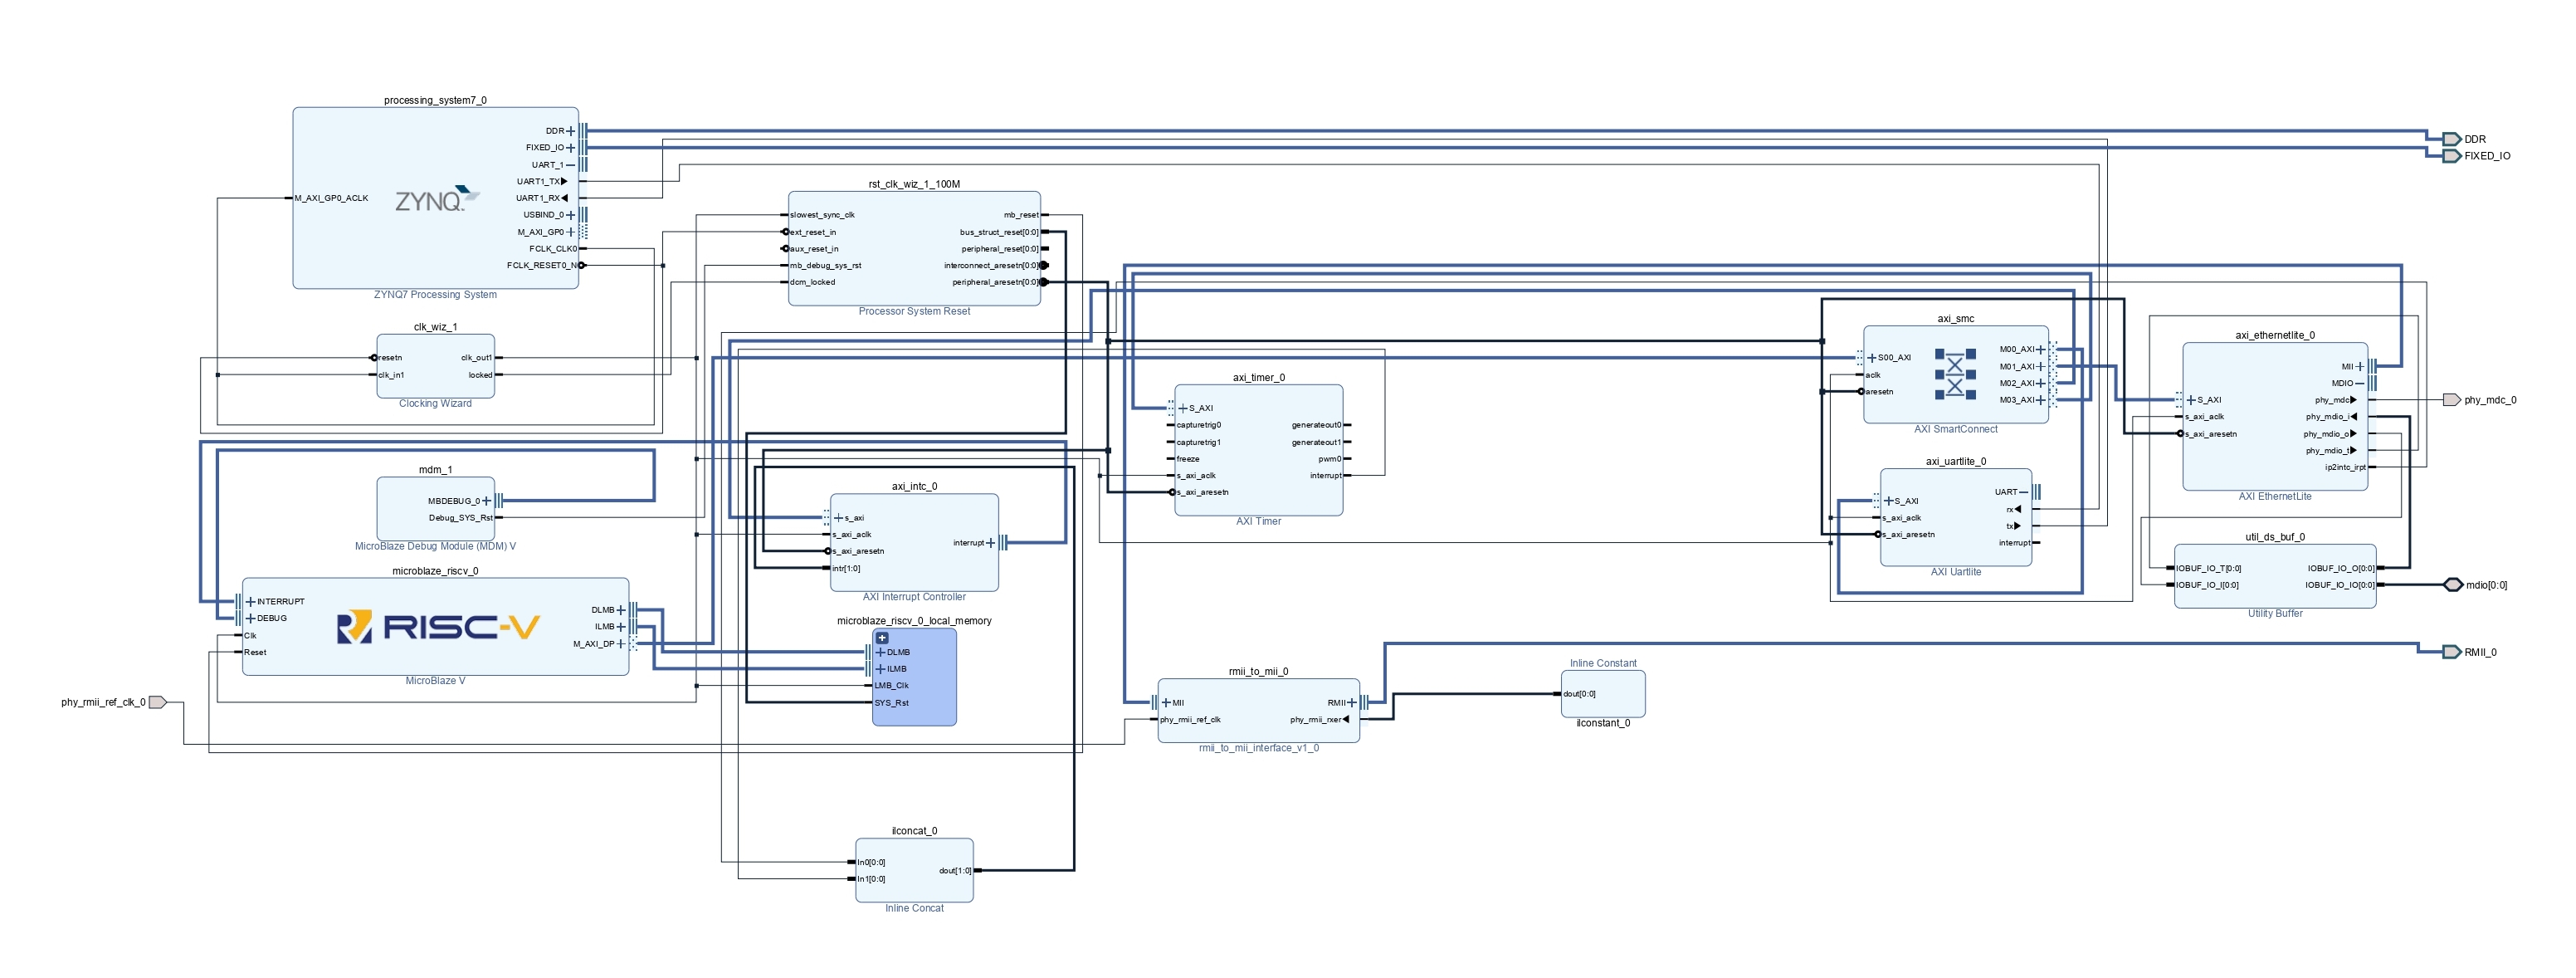2576x978 pixels.
Task: Expand the microblaze_riscv_0_local_memory hierarchy plus box
Action: pyautogui.click(x=882, y=638)
